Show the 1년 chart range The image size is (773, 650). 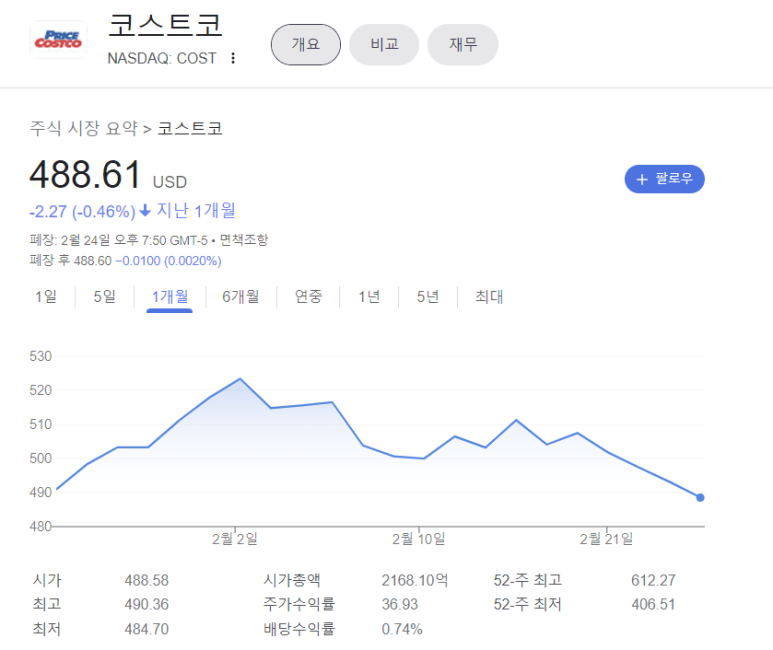[369, 297]
